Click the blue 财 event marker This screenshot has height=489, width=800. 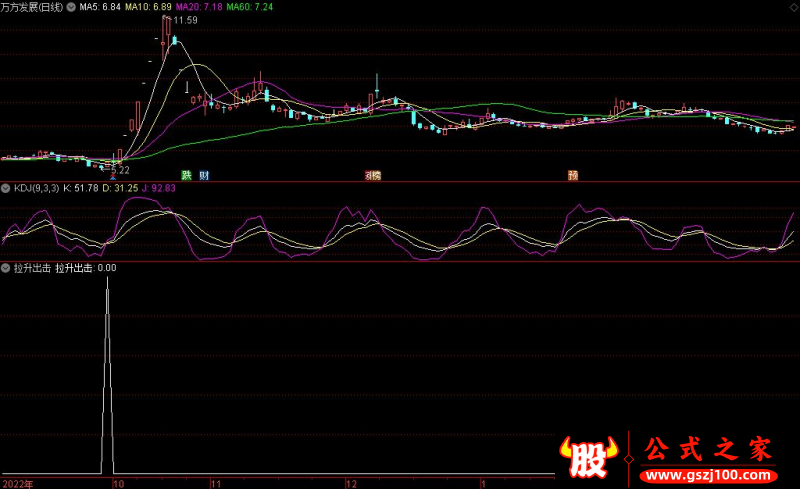click(204, 175)
